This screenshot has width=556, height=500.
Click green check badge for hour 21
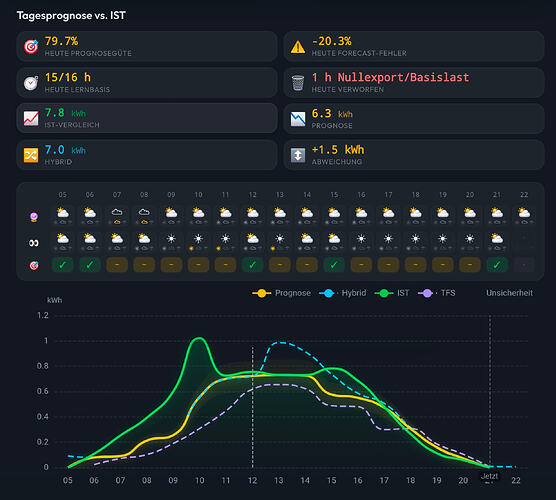497,265
